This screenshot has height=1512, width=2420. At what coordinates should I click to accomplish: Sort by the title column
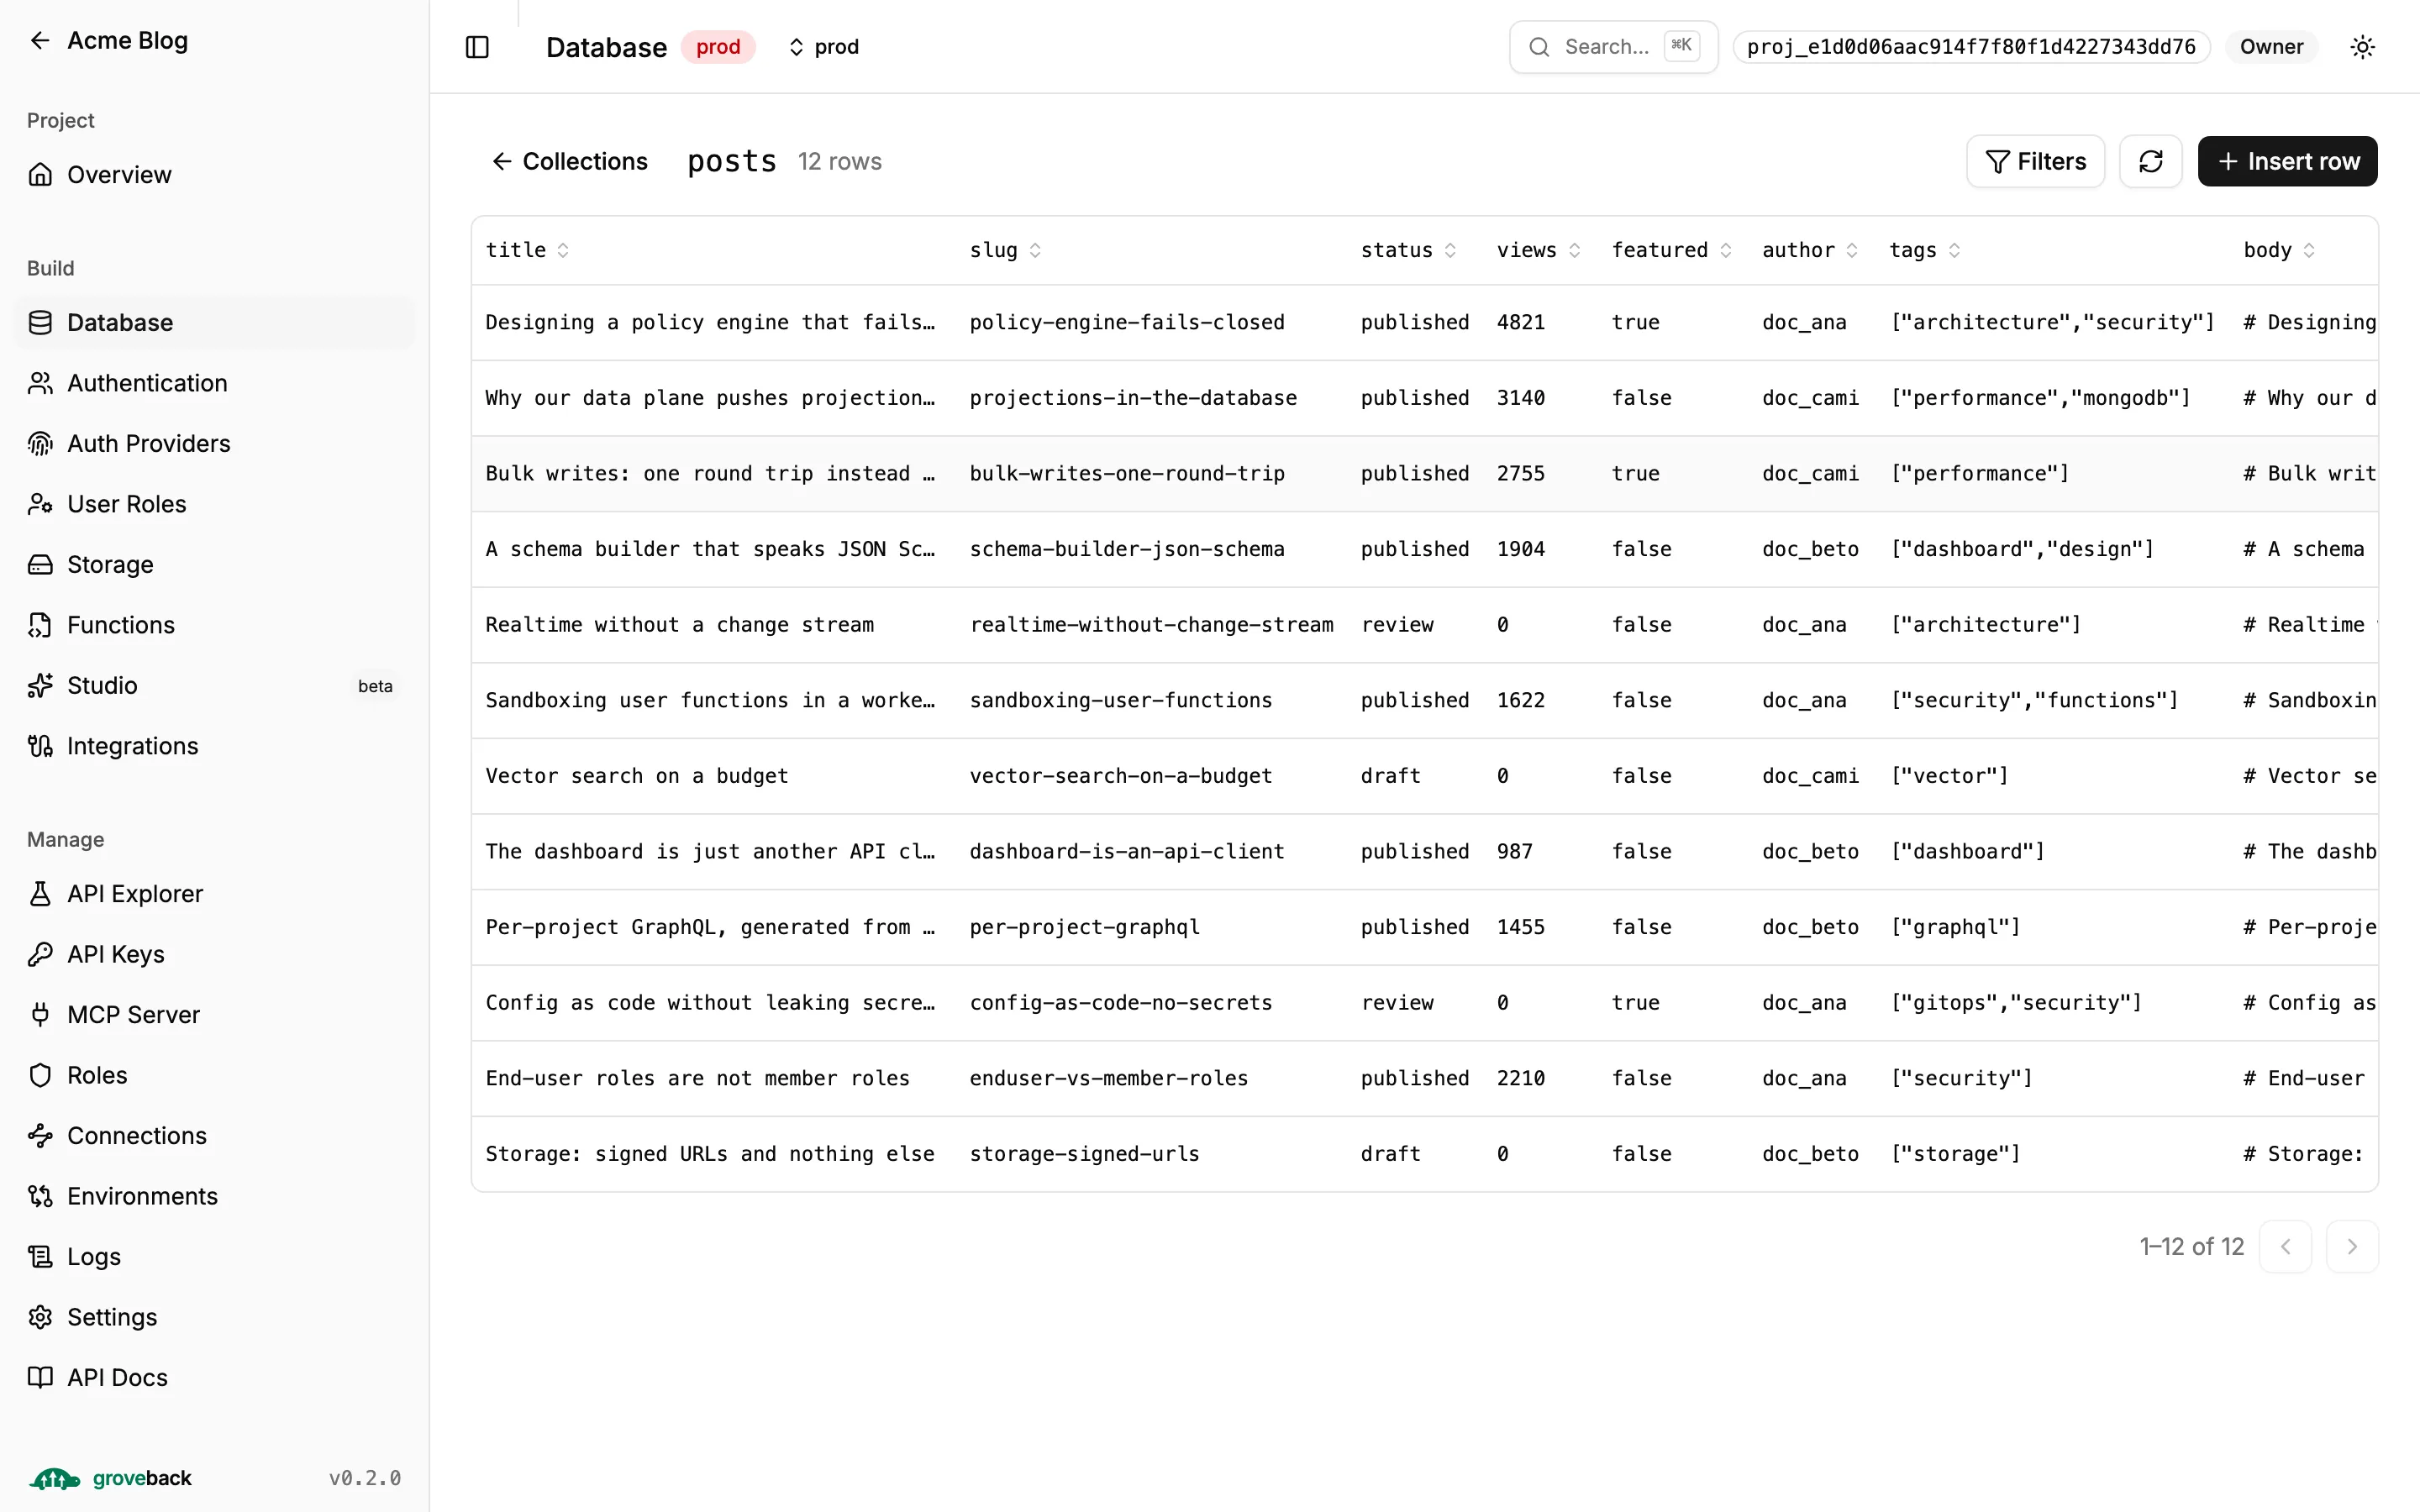coord(527,250)
